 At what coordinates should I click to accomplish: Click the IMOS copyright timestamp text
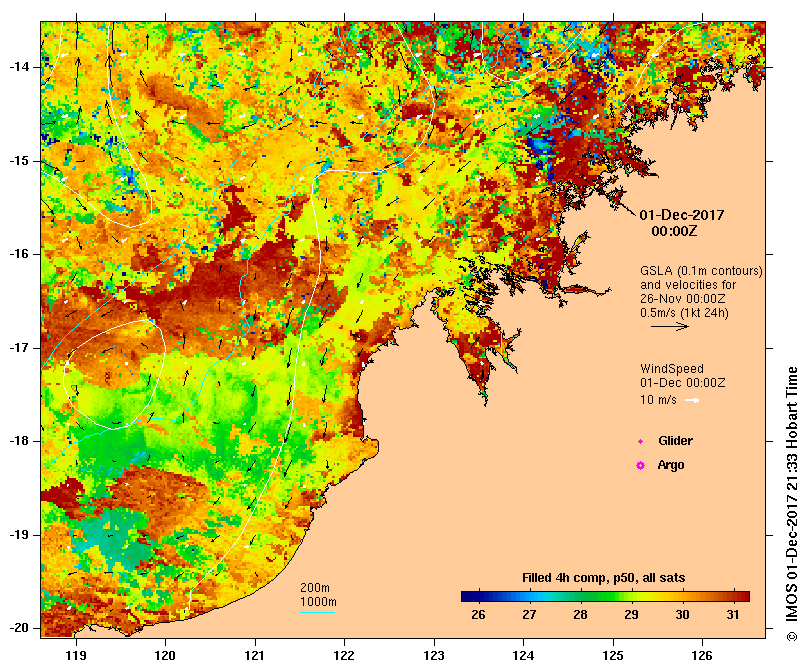791,504
